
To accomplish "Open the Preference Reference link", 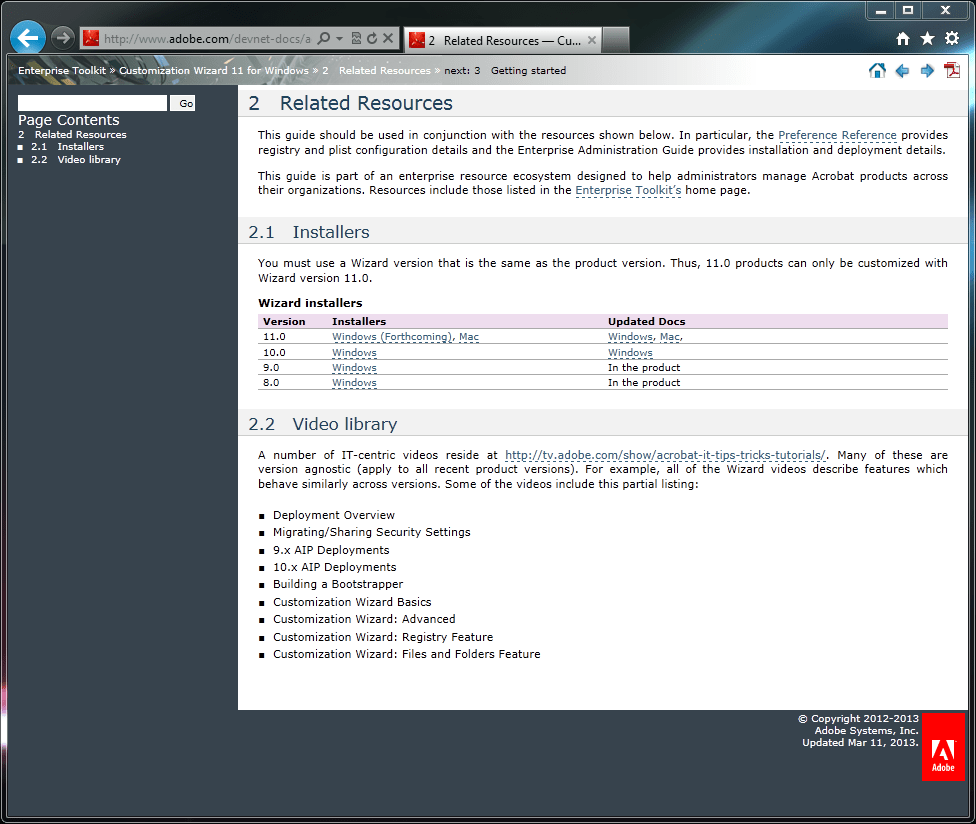I will coord(838,134).
